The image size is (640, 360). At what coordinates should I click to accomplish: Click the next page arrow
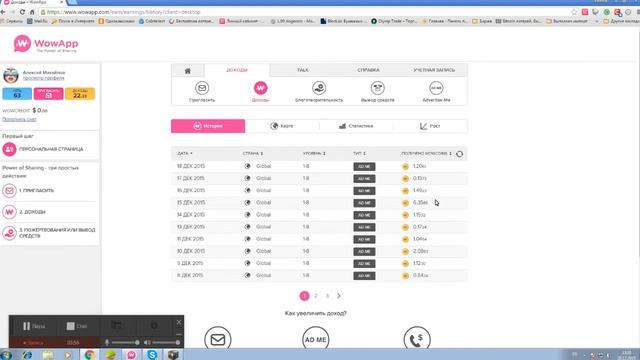tap(338, 296)
